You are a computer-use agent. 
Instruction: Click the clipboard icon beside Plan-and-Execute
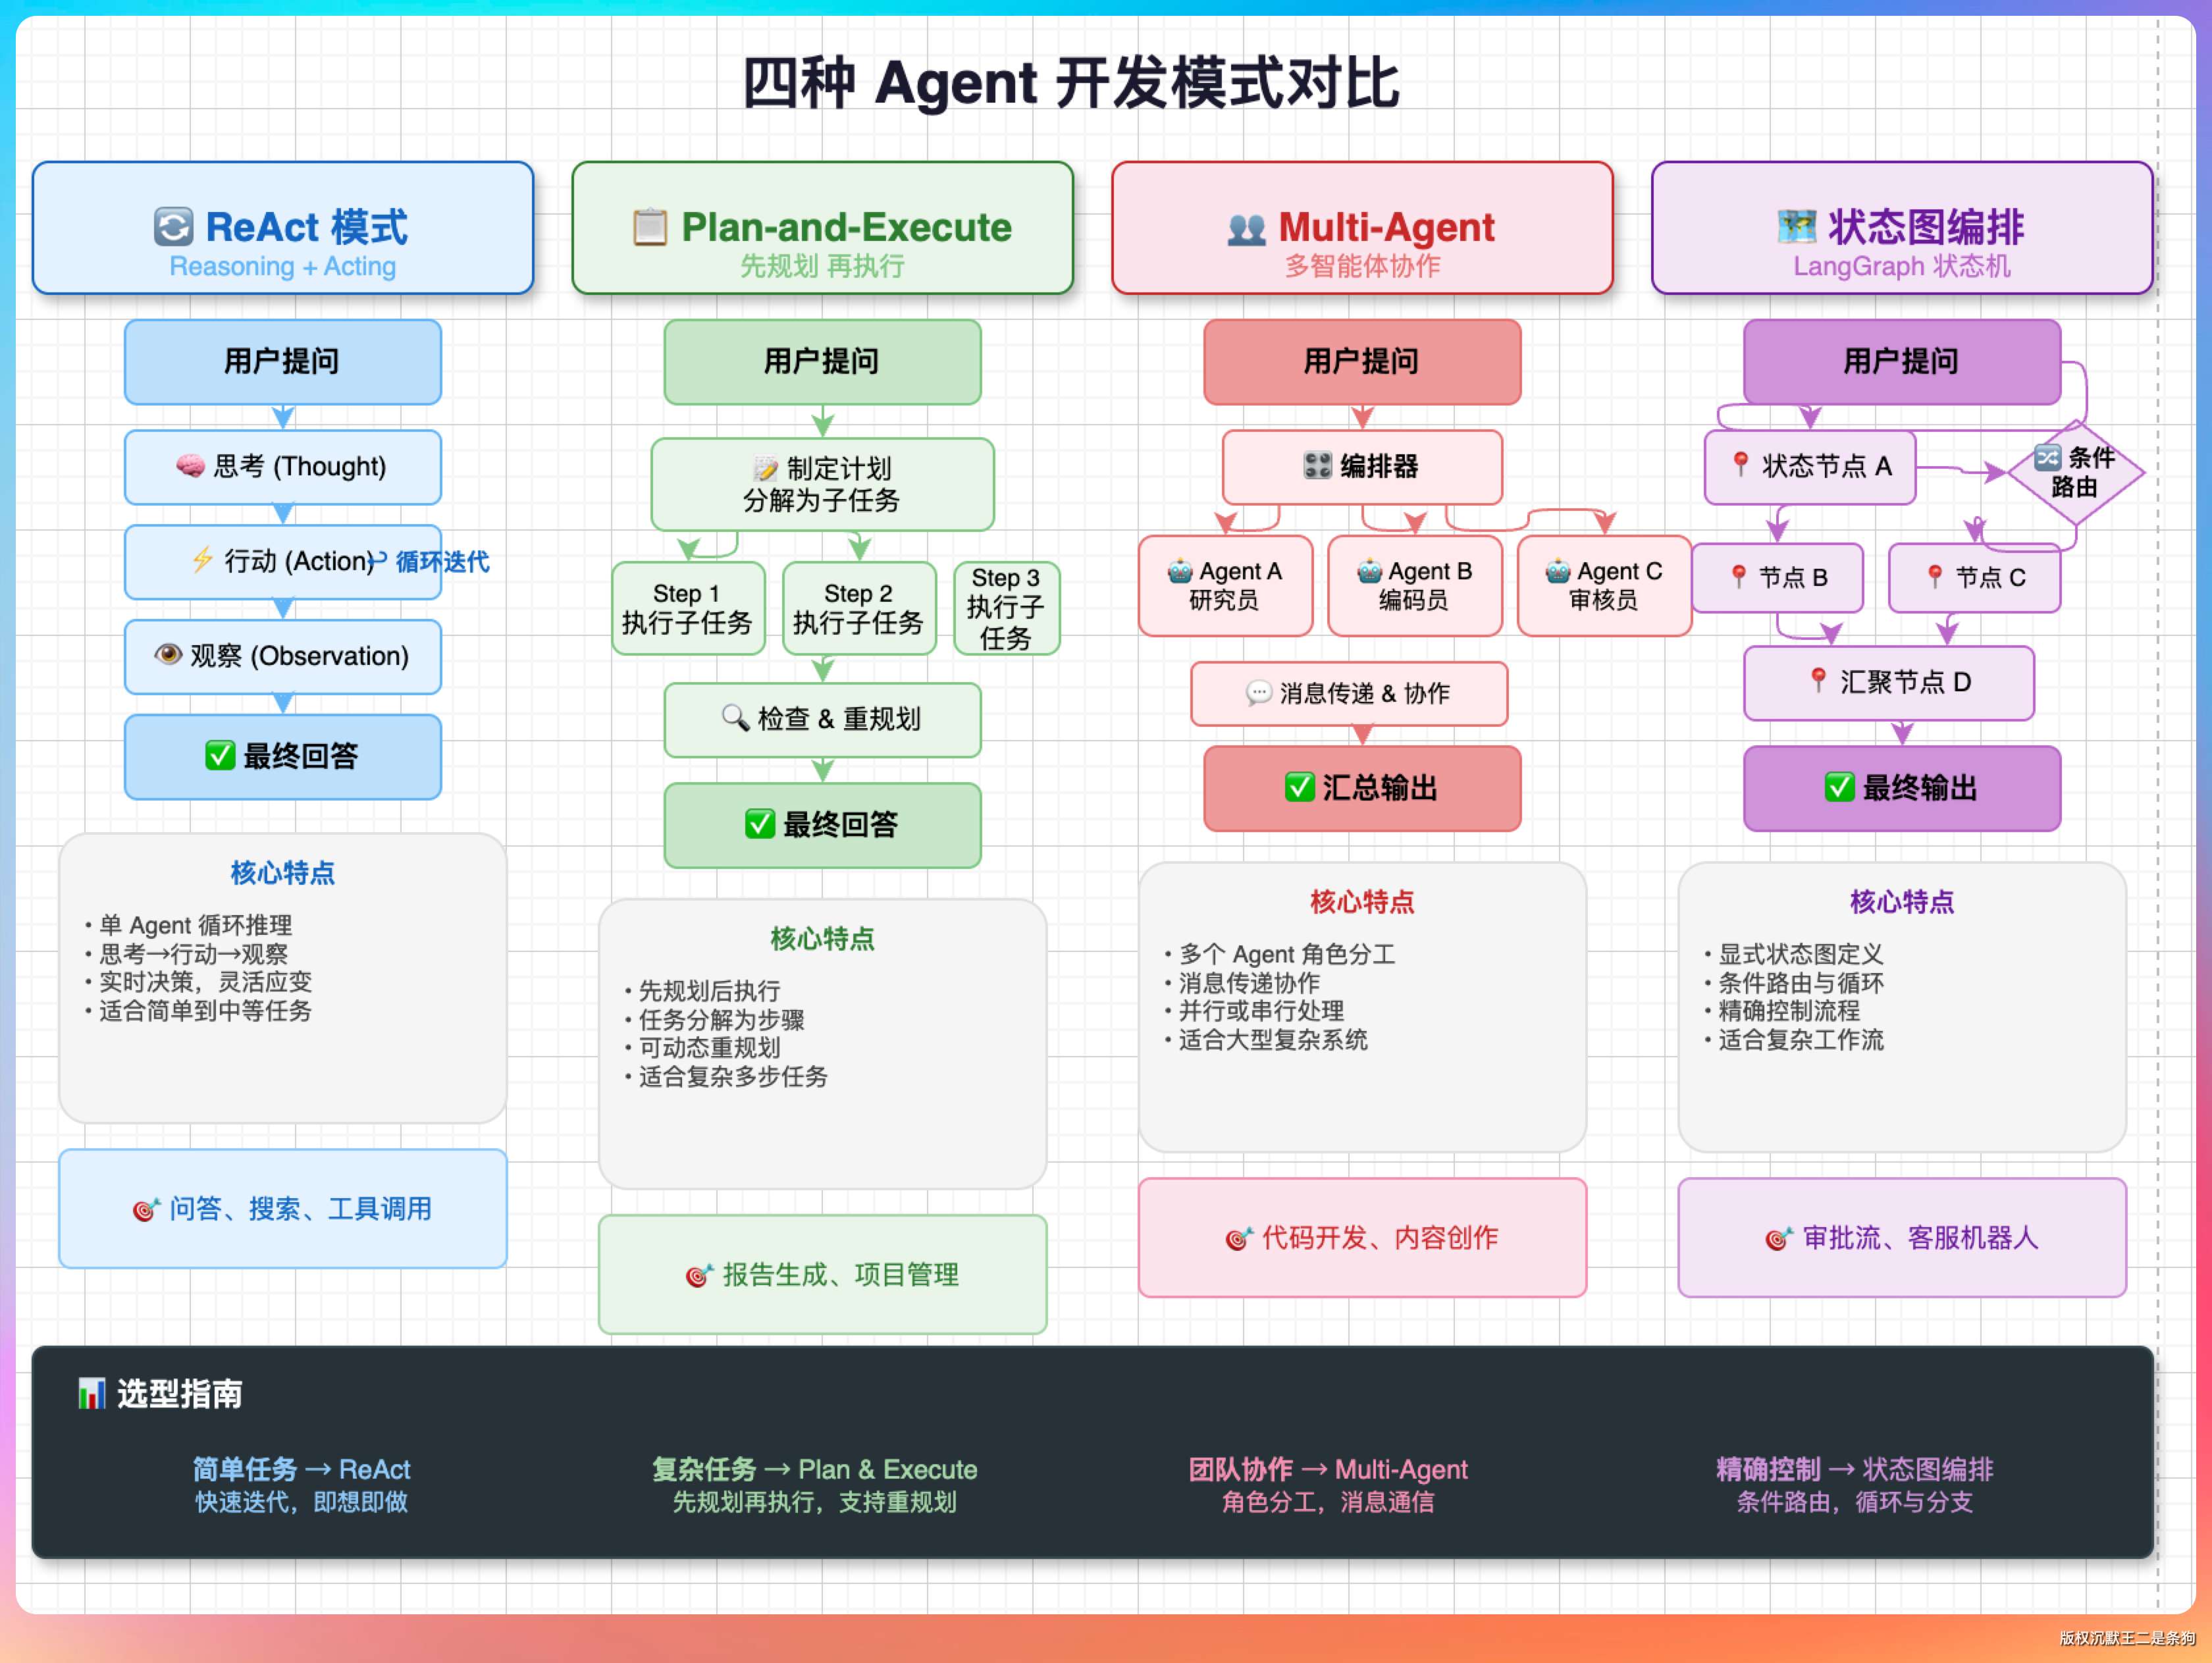(x=650, y=227)
